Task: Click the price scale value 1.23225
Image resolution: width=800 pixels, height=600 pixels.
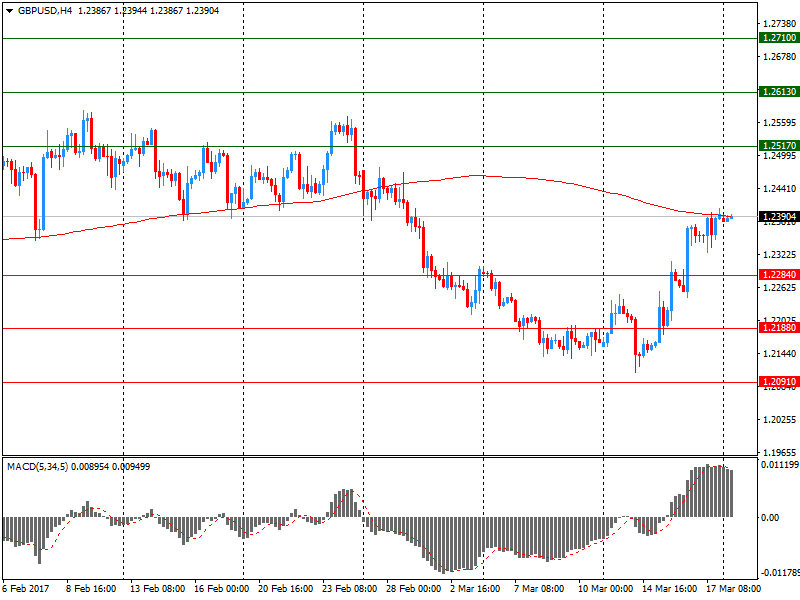Action: [780, 255]
